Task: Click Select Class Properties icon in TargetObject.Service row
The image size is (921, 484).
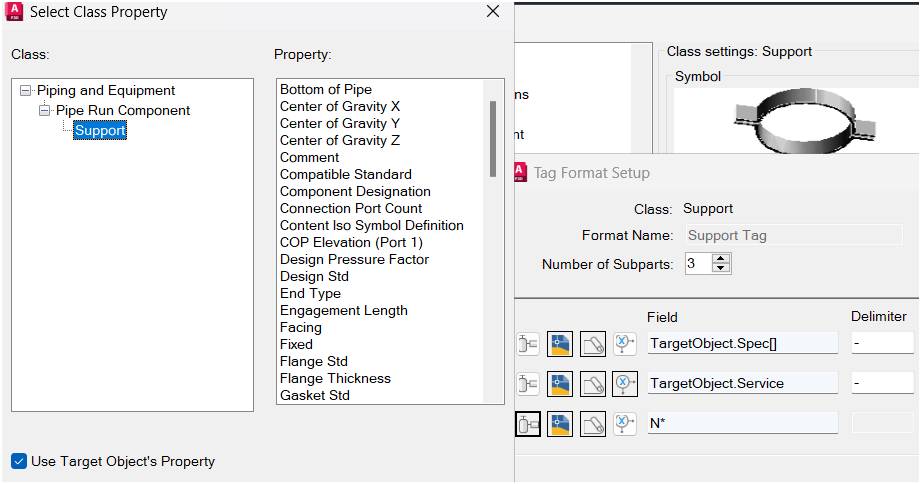Action: 528,384
